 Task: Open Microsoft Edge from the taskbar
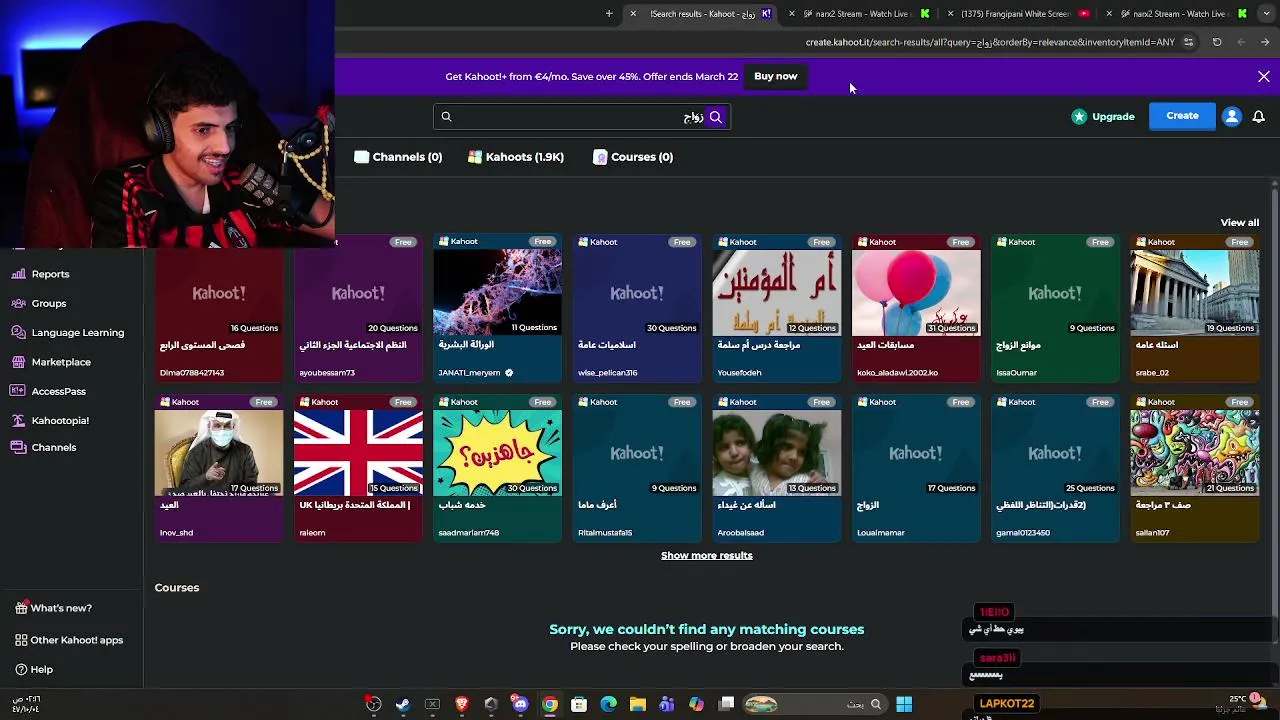[x=608, y=704]
